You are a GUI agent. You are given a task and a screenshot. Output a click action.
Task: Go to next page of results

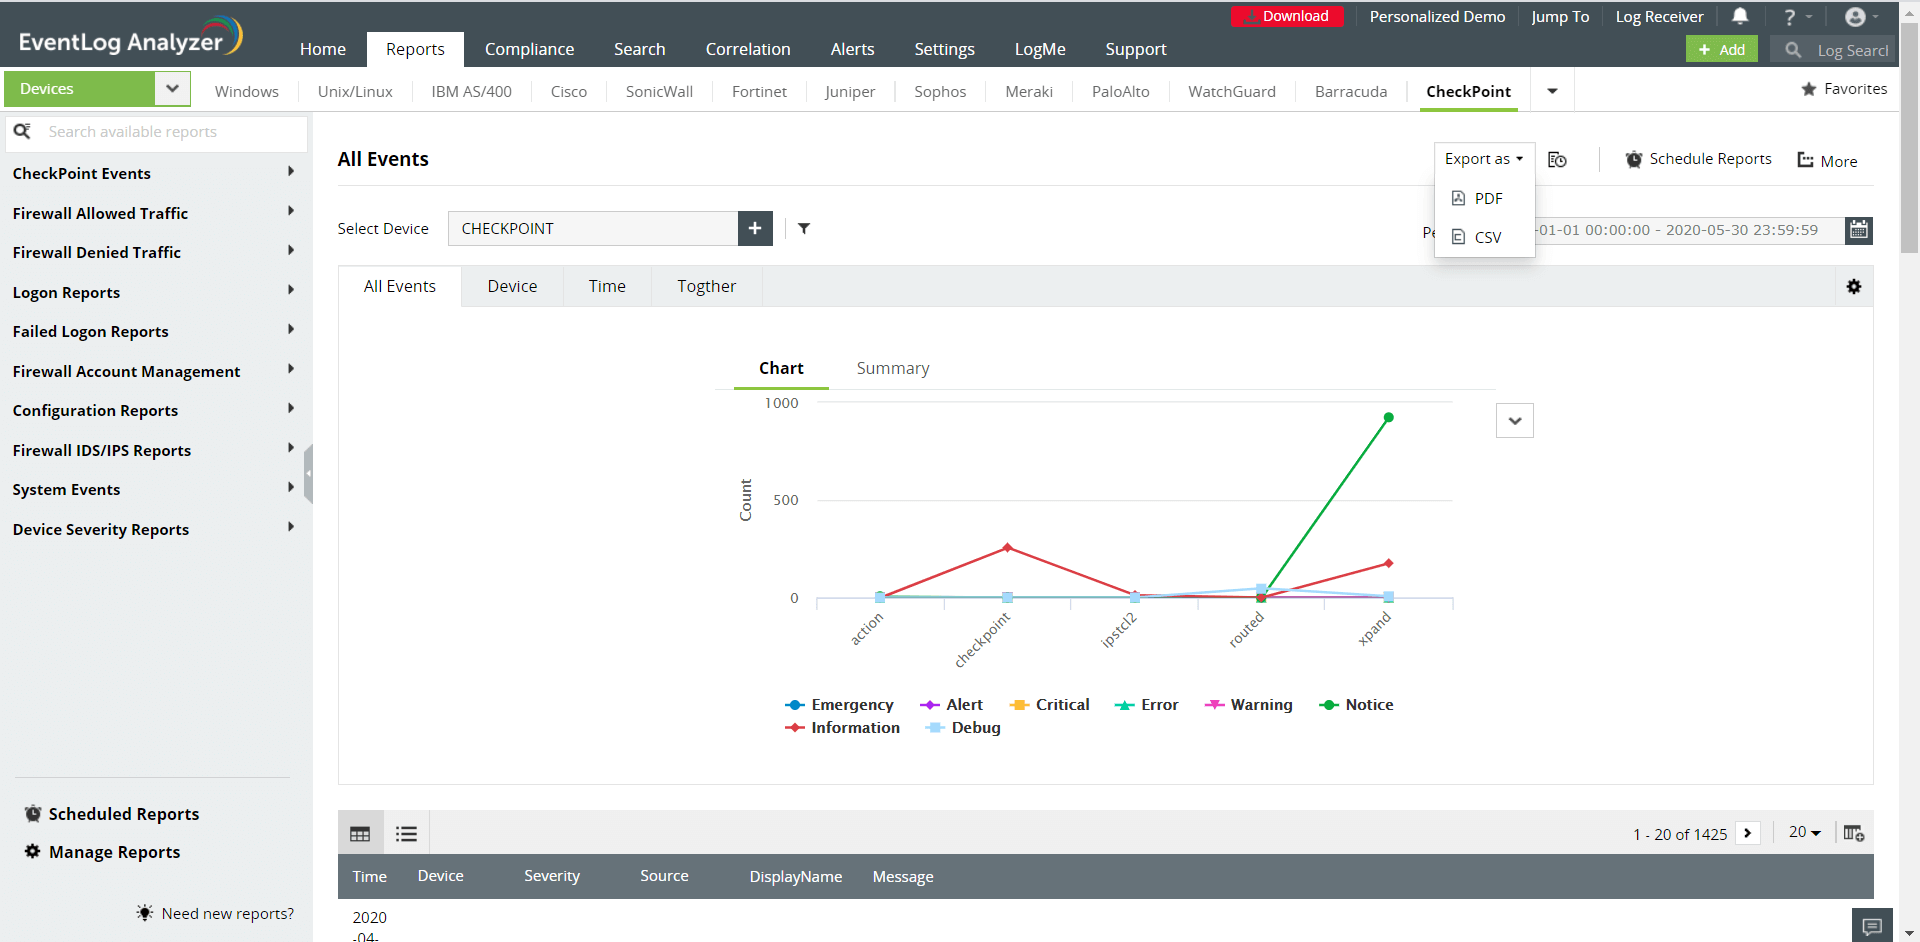click(1748, 833)
